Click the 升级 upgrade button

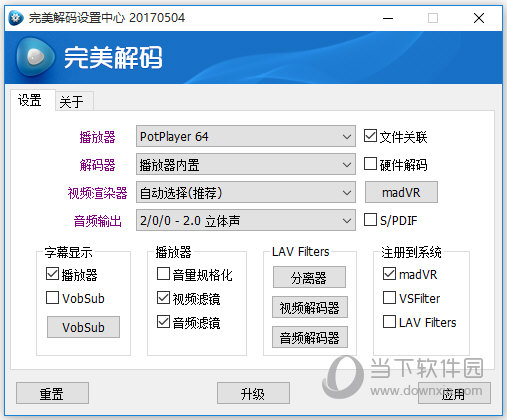pyautogui.click(x=253, y=393)
